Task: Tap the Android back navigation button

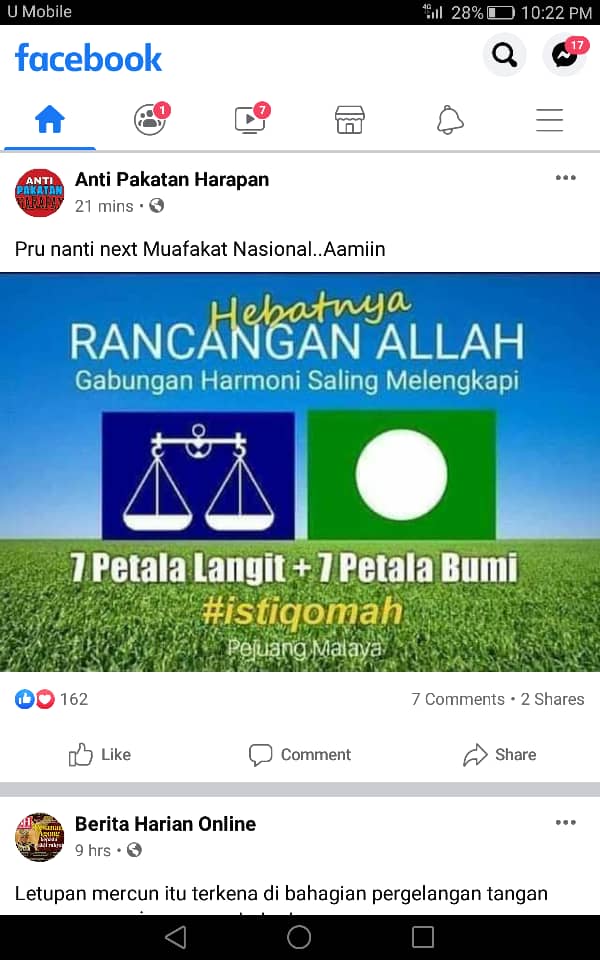Action: (176, 937)
